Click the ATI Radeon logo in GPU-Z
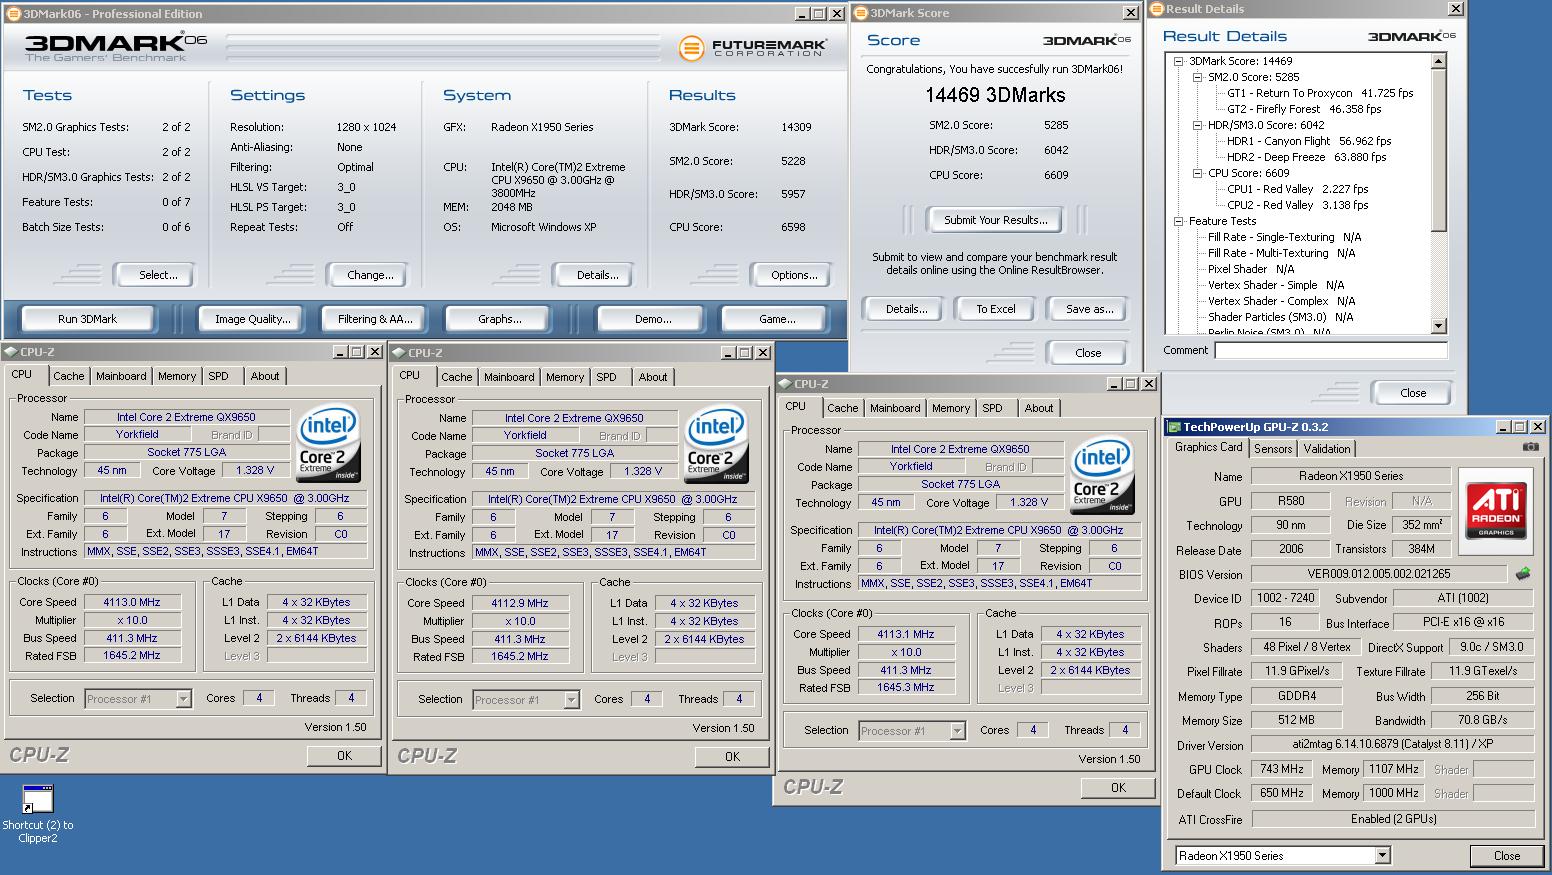The height and width of the screenshot is (875, 1552). click(x=1495, y=511)
